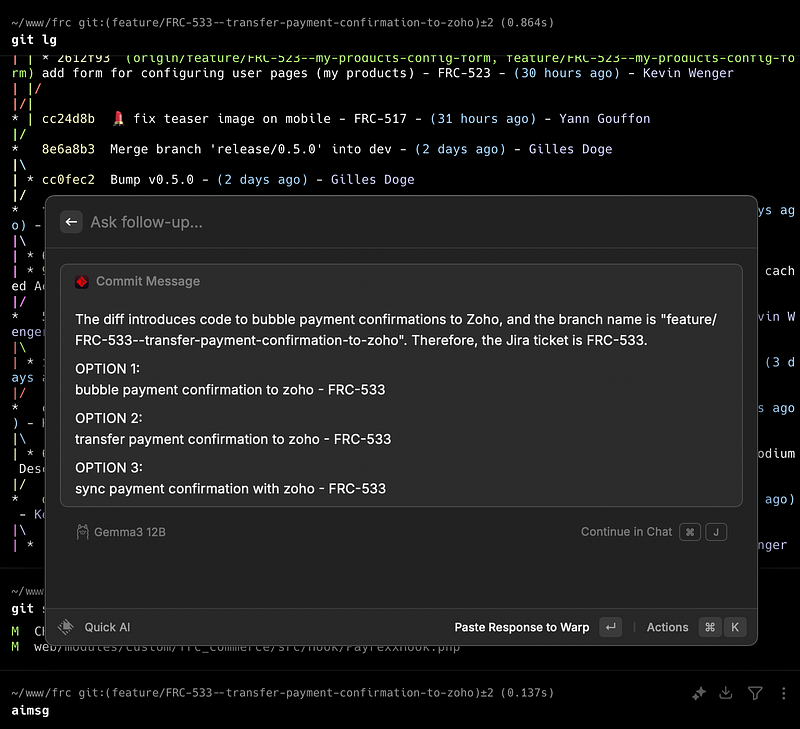Click the bottom prompt line showing 0.137s

[x=283, y=693]
